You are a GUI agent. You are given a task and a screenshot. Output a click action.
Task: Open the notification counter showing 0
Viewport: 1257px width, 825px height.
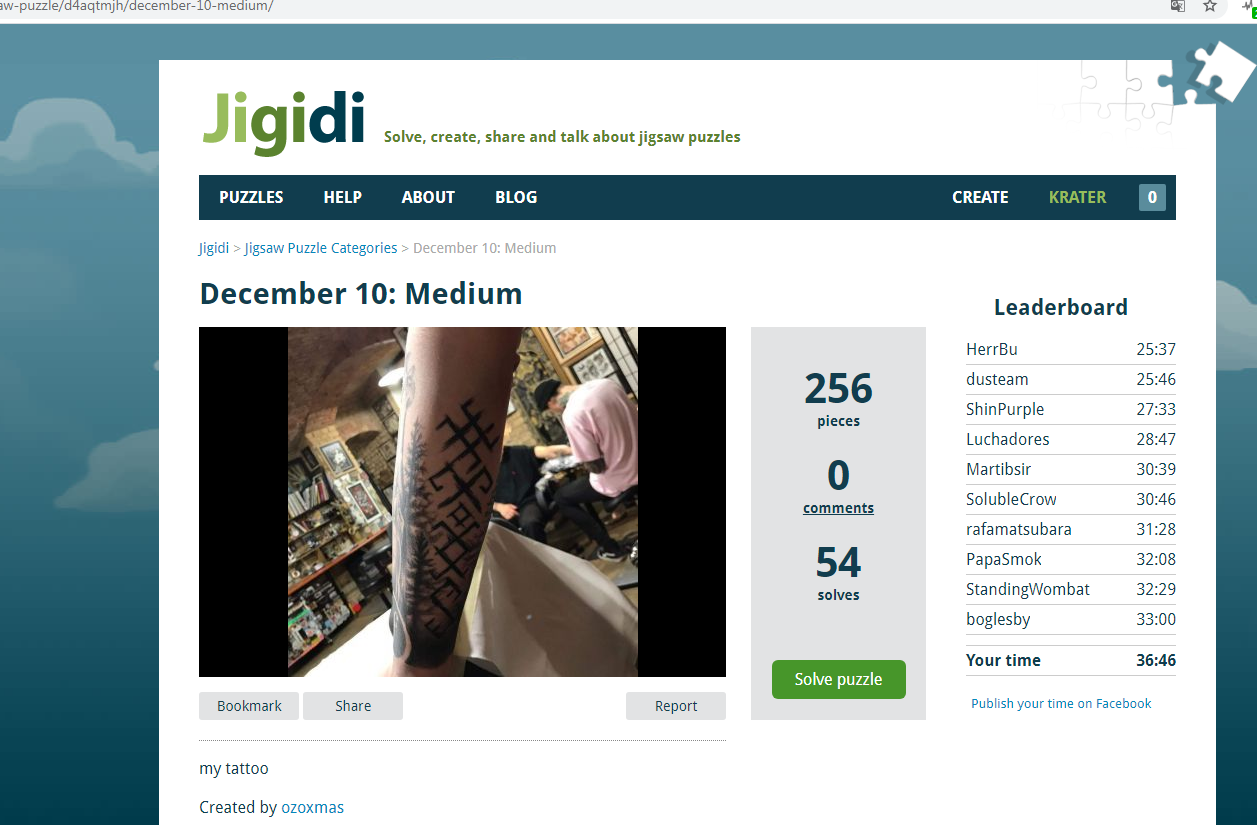tap(1152, 197)
